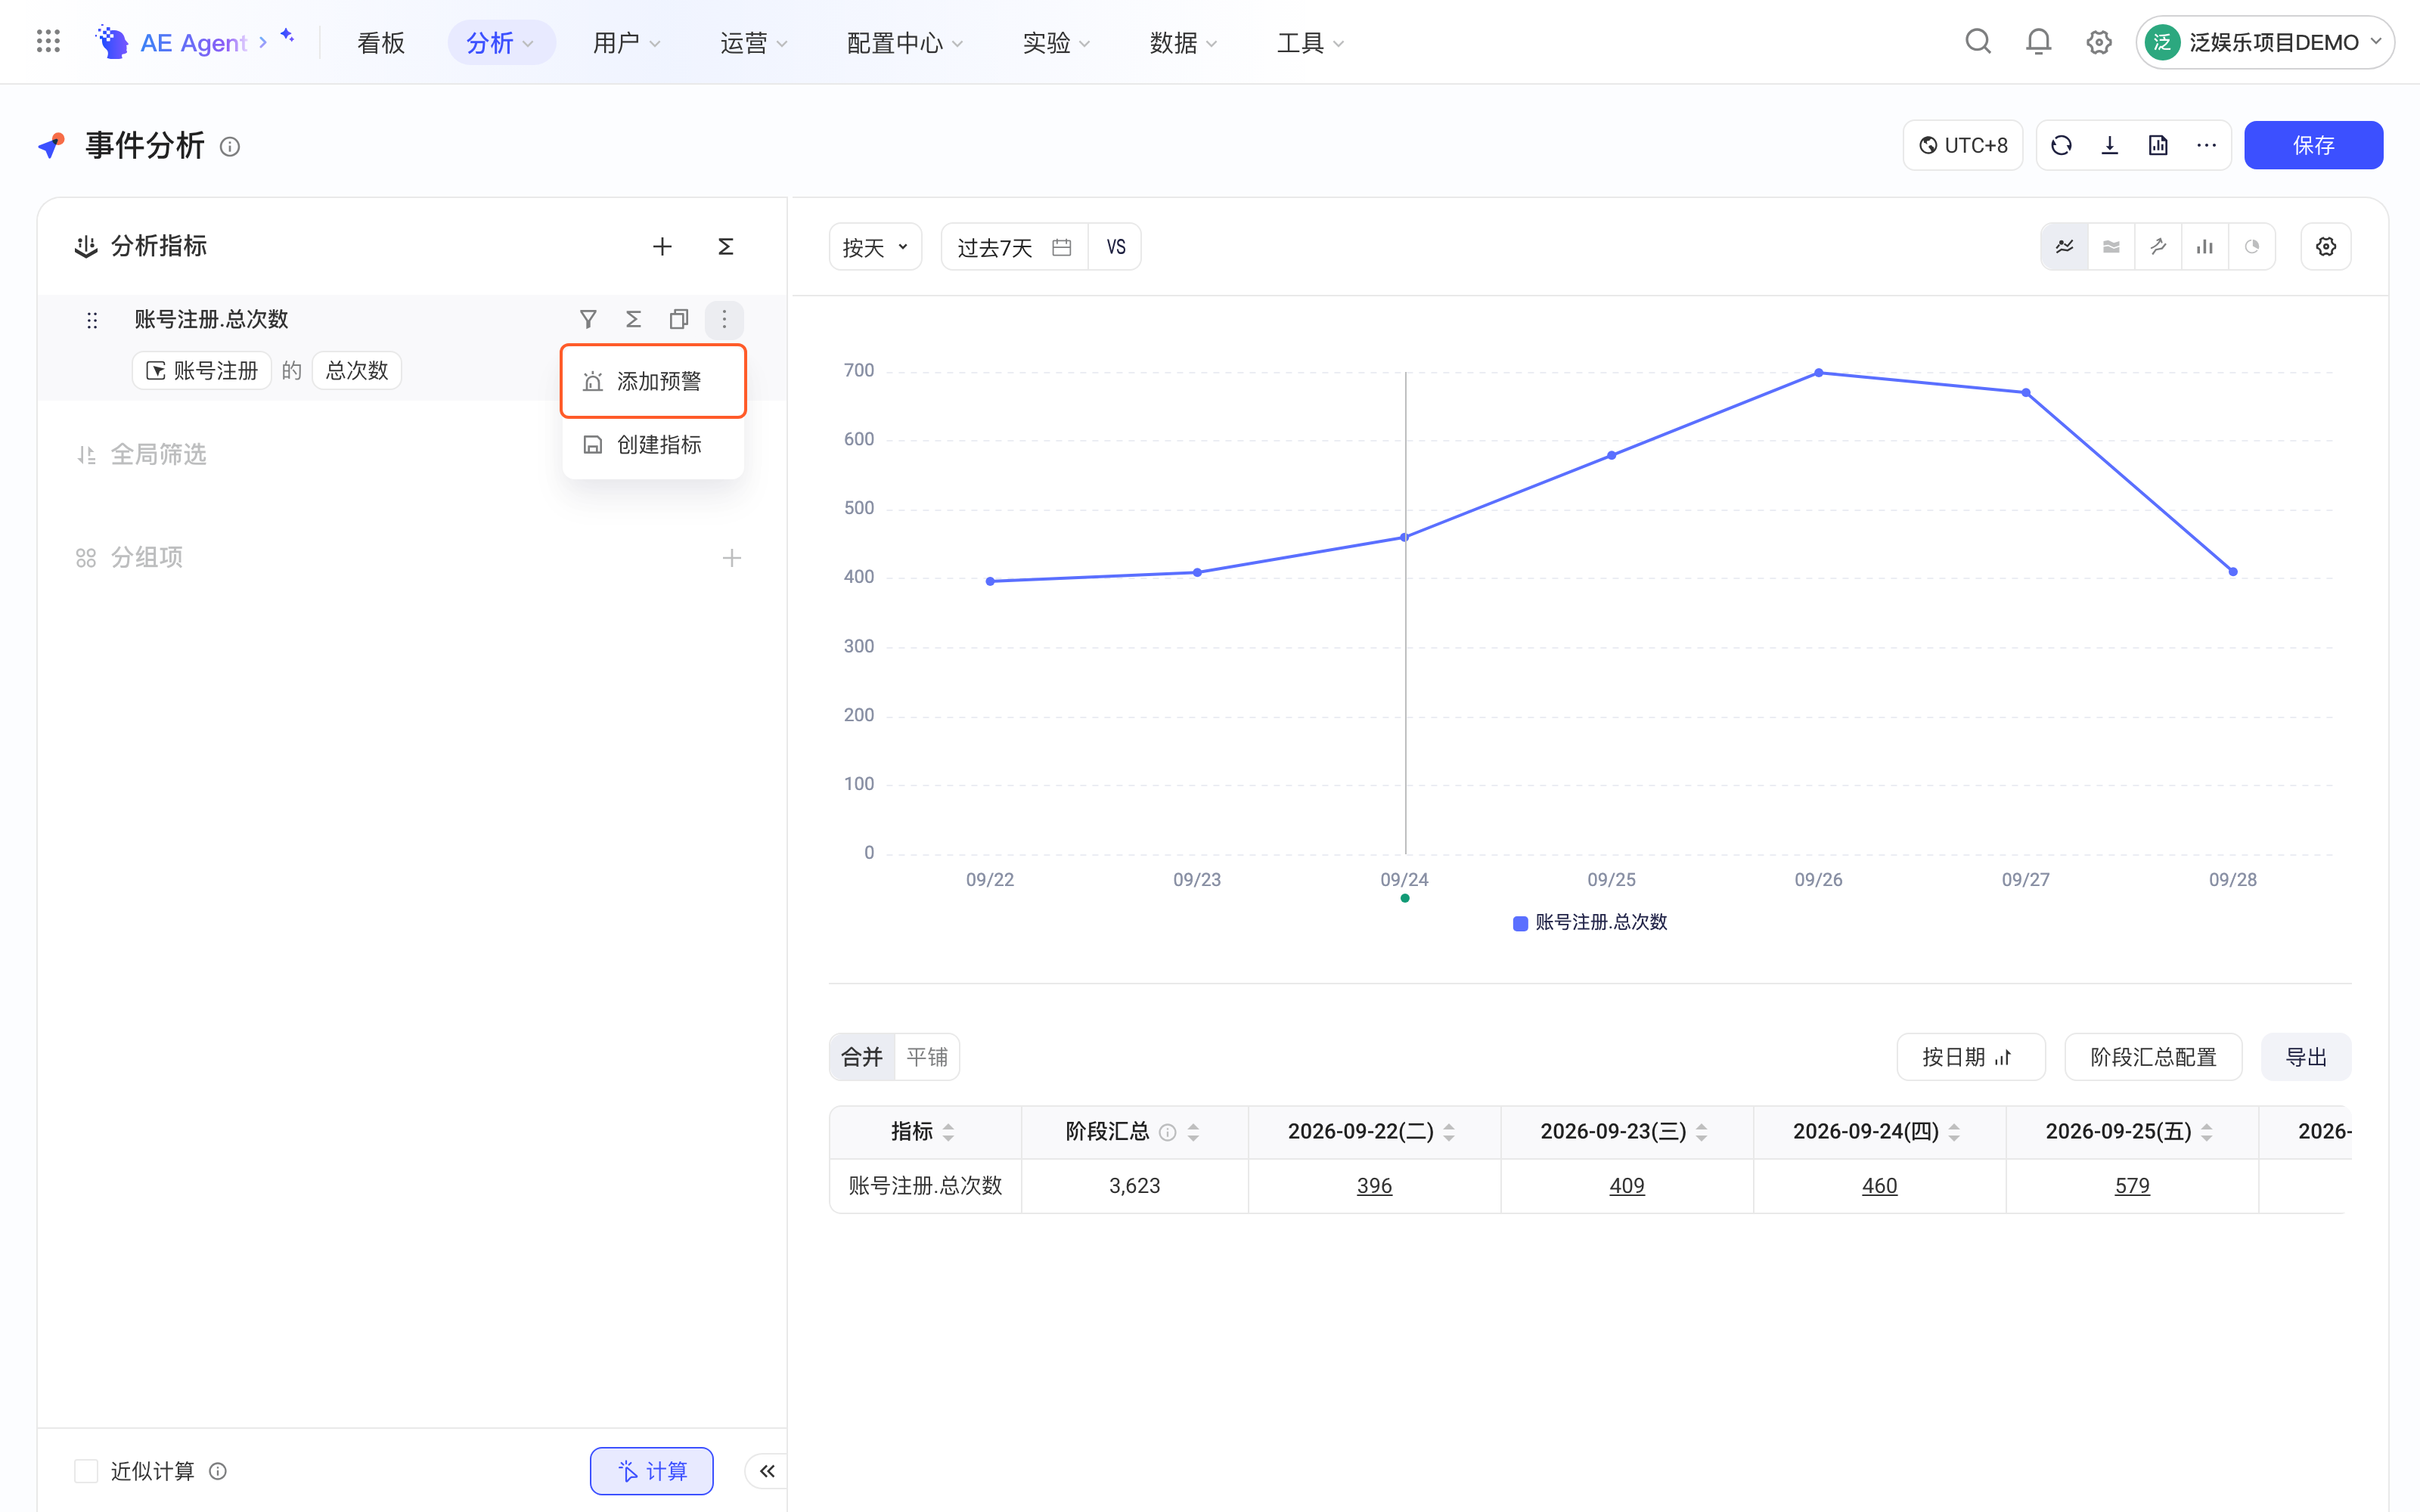Click the plus icon to add analysis metric
The width and height of the screenshot is (2420, 1512).
pyautogui.click(x=662, y=246)
